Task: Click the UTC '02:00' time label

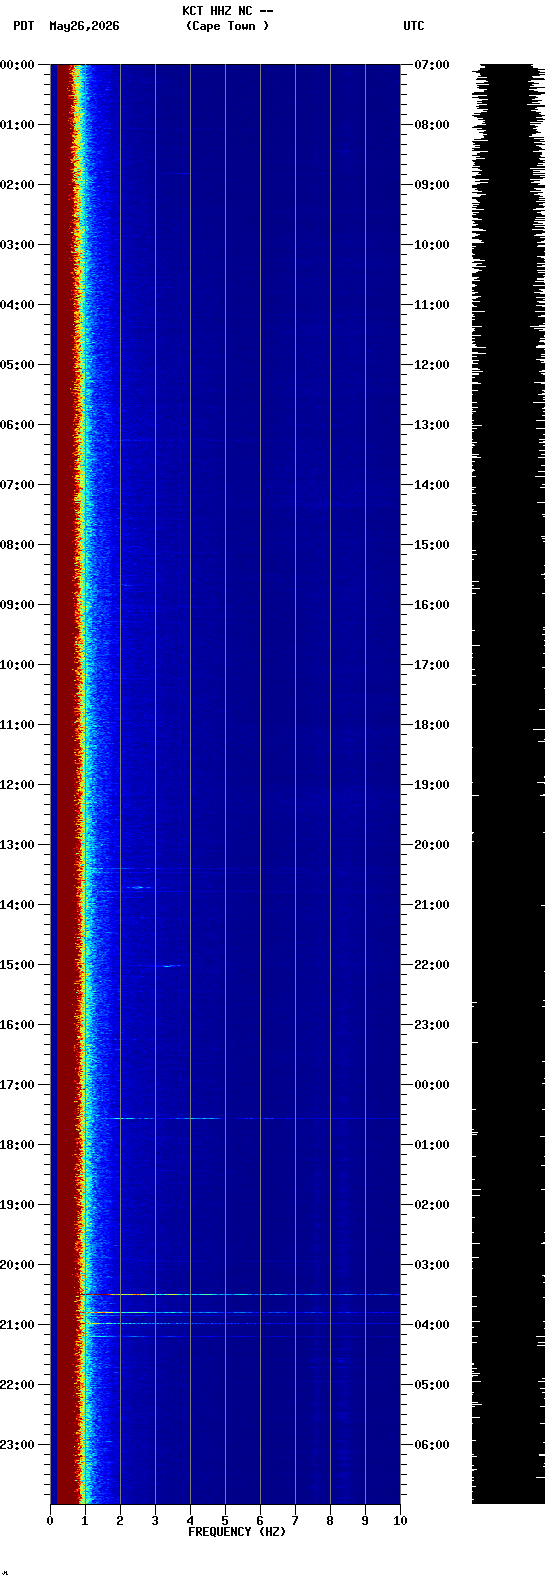Action: coord(432,1205)
